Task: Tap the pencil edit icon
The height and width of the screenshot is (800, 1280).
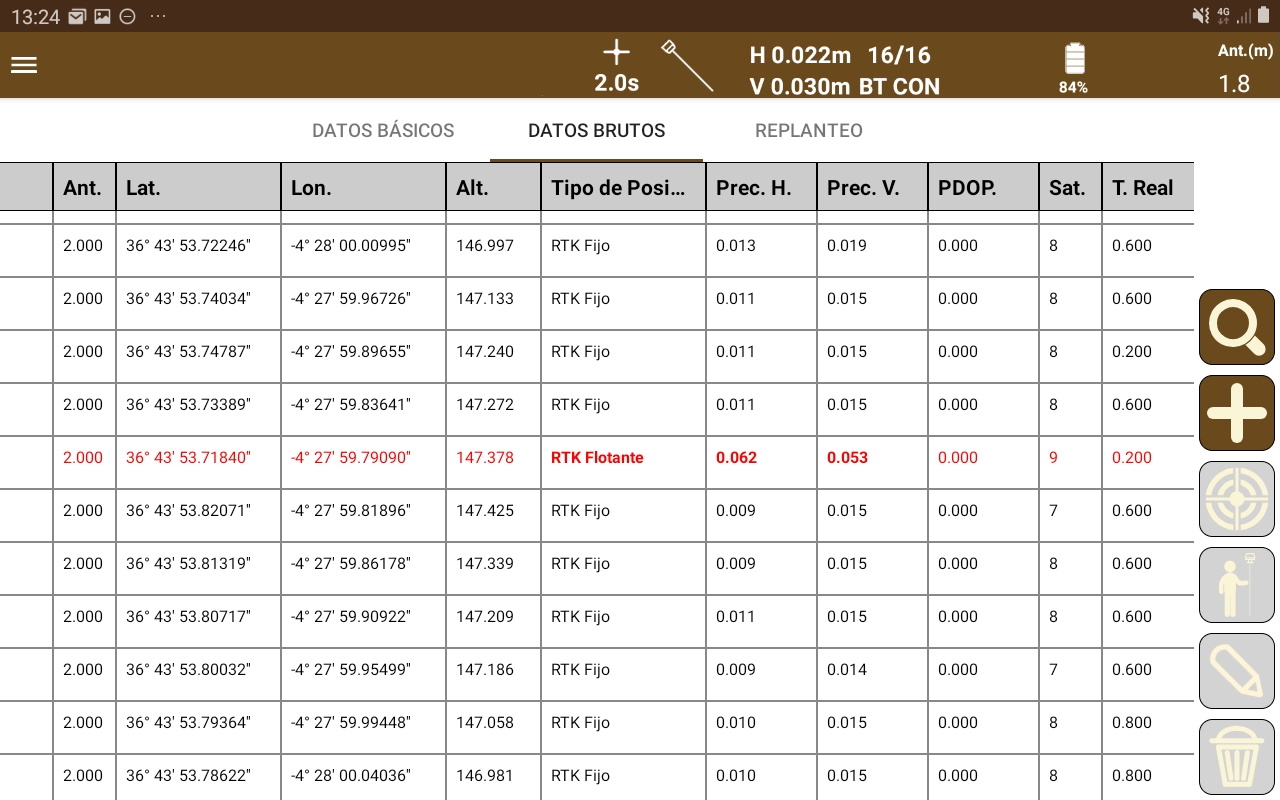Action: [x=1237, y=671]
